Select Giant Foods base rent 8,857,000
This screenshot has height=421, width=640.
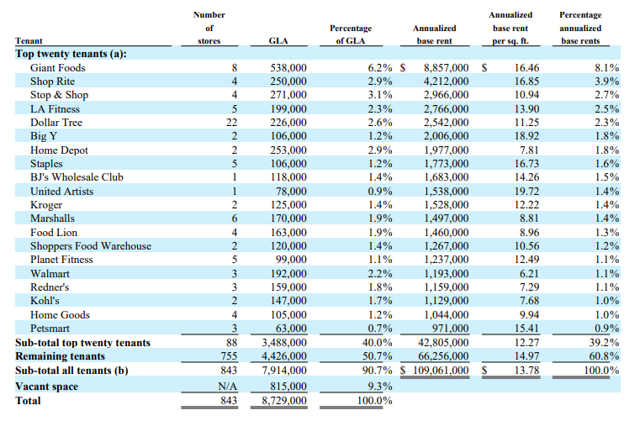pos(446,68)
